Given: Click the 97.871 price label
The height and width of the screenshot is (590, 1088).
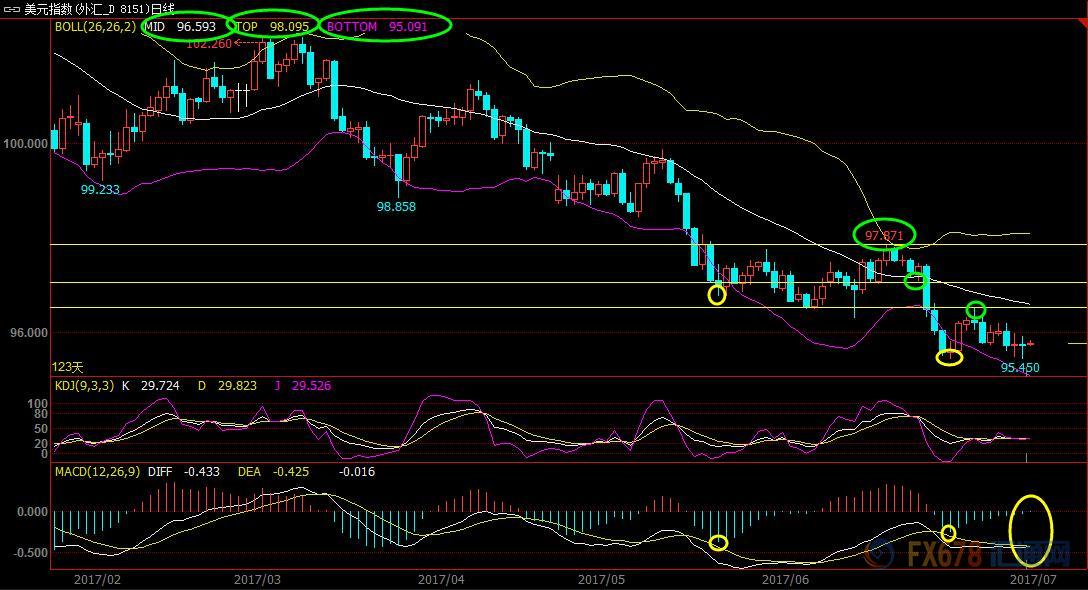Looking at the screenshot, I should click(x=884, y=235).
